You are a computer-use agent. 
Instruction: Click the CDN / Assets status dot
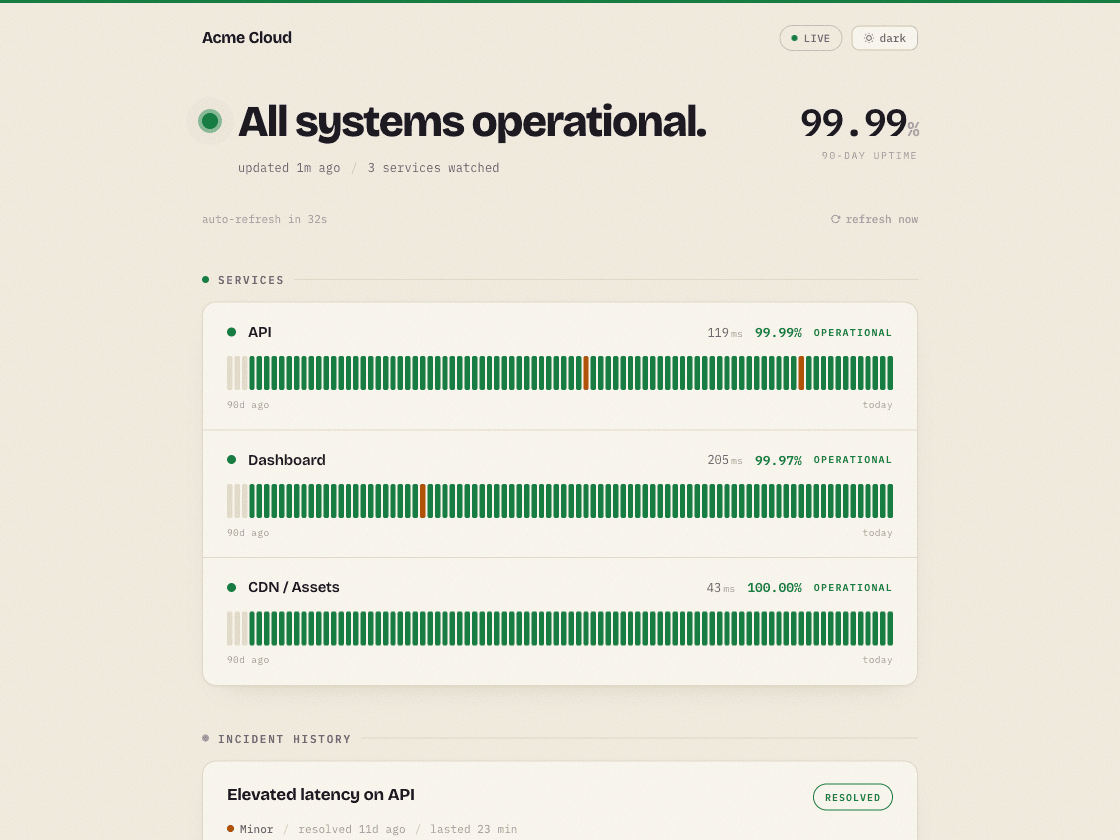[231, 588]
